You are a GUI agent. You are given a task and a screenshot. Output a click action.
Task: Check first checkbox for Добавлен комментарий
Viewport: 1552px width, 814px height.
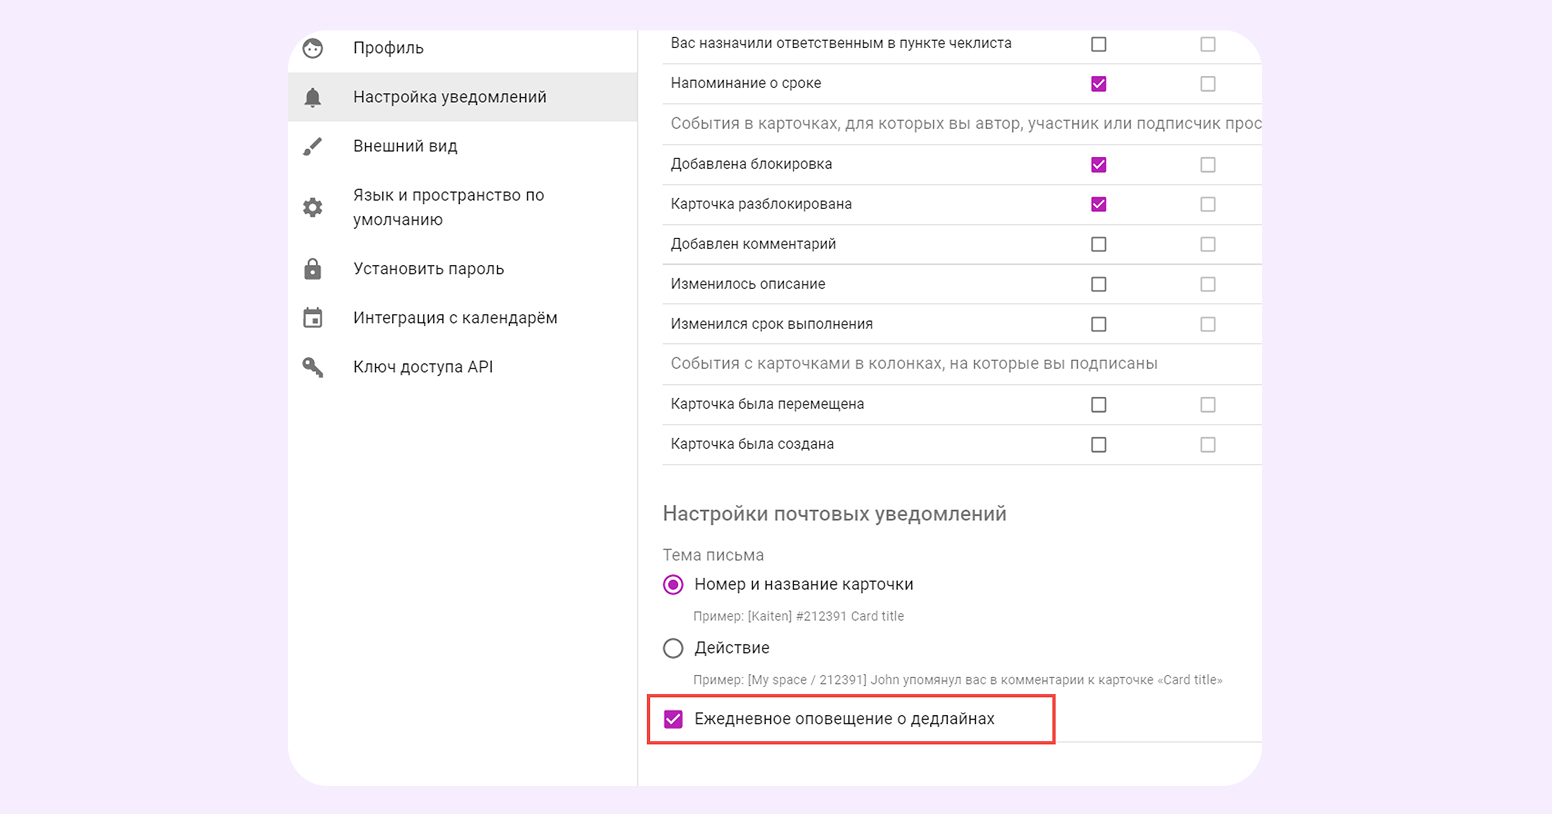click(x=1099, y=244)
